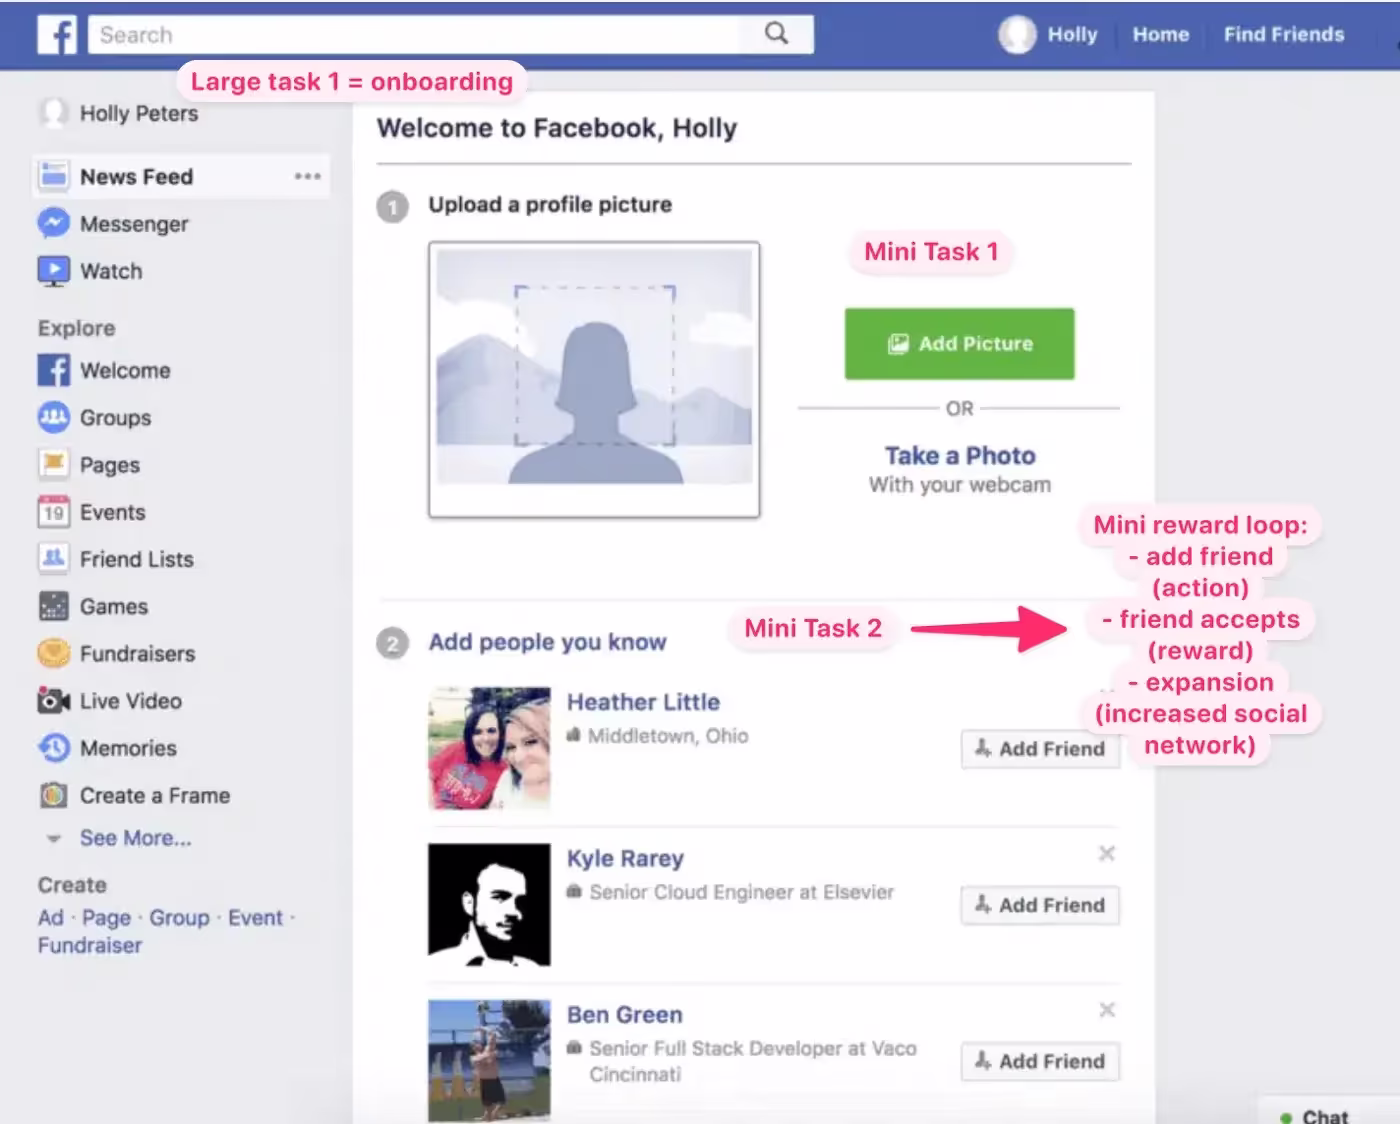Image resolution: width=1400 pixels, height=1124 pixels.
Task: Open Find Friends in top bar
Action: click(x=1283, y=35)
